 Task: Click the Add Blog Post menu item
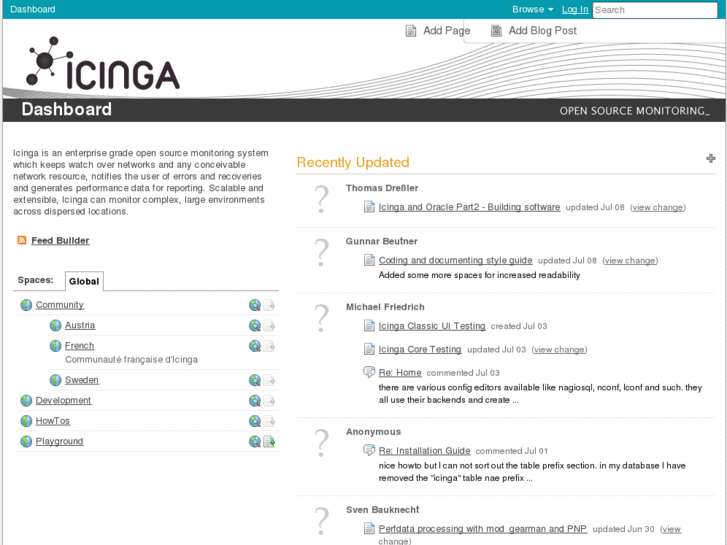pos(534,31)
